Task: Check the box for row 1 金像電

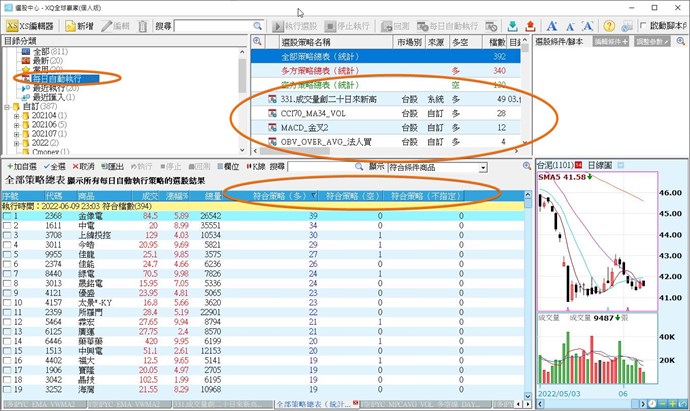Action: [7, 215]
